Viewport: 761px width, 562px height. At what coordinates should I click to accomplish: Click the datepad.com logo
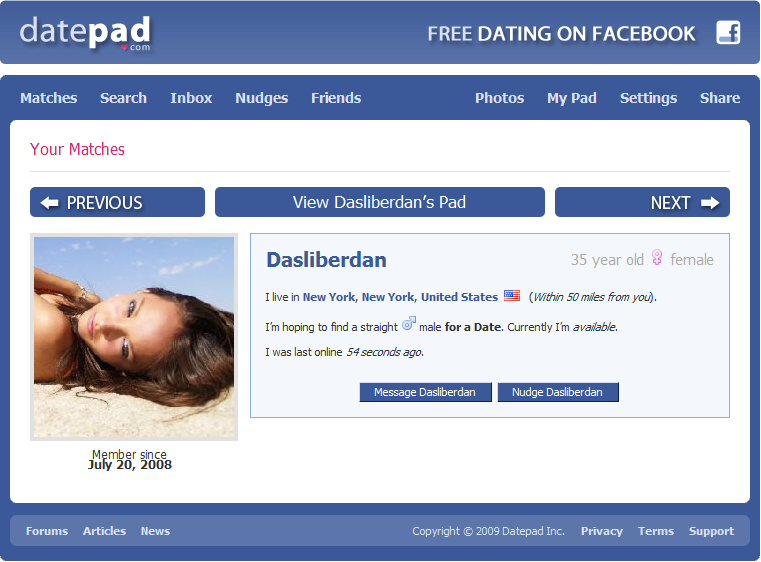85,33
